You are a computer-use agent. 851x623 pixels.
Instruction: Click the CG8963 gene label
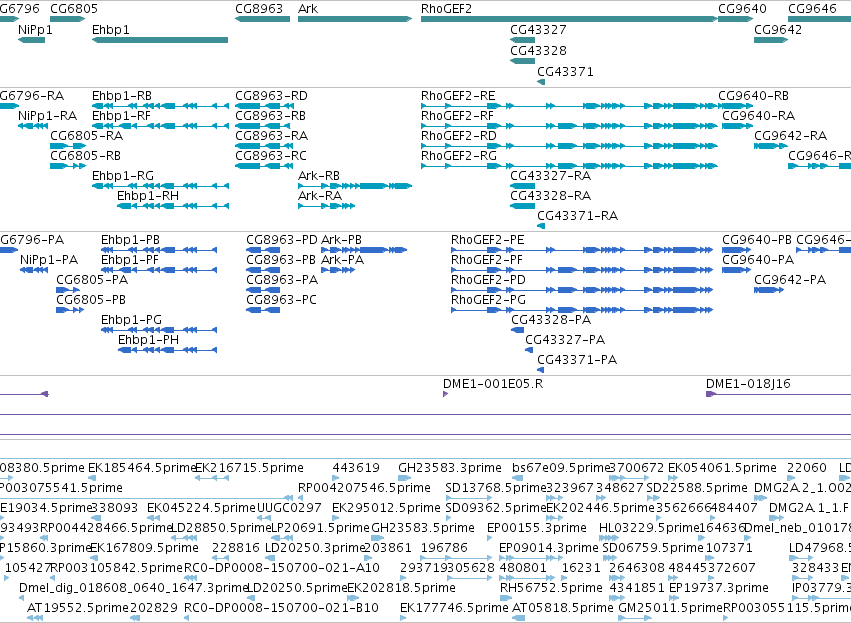tap(259, 9)
